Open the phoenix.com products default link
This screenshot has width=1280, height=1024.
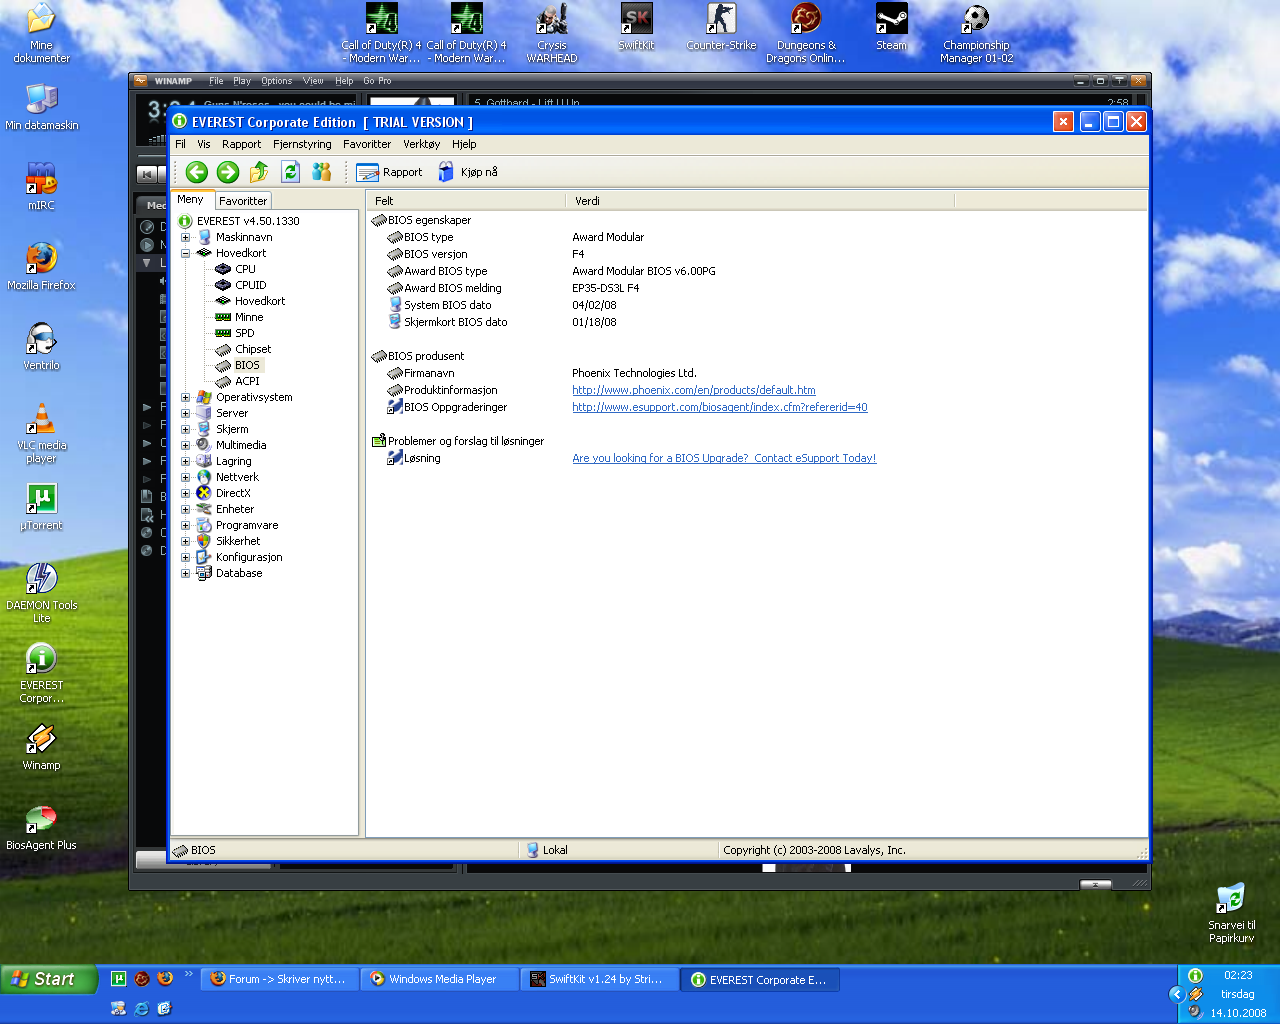point(694,390)
